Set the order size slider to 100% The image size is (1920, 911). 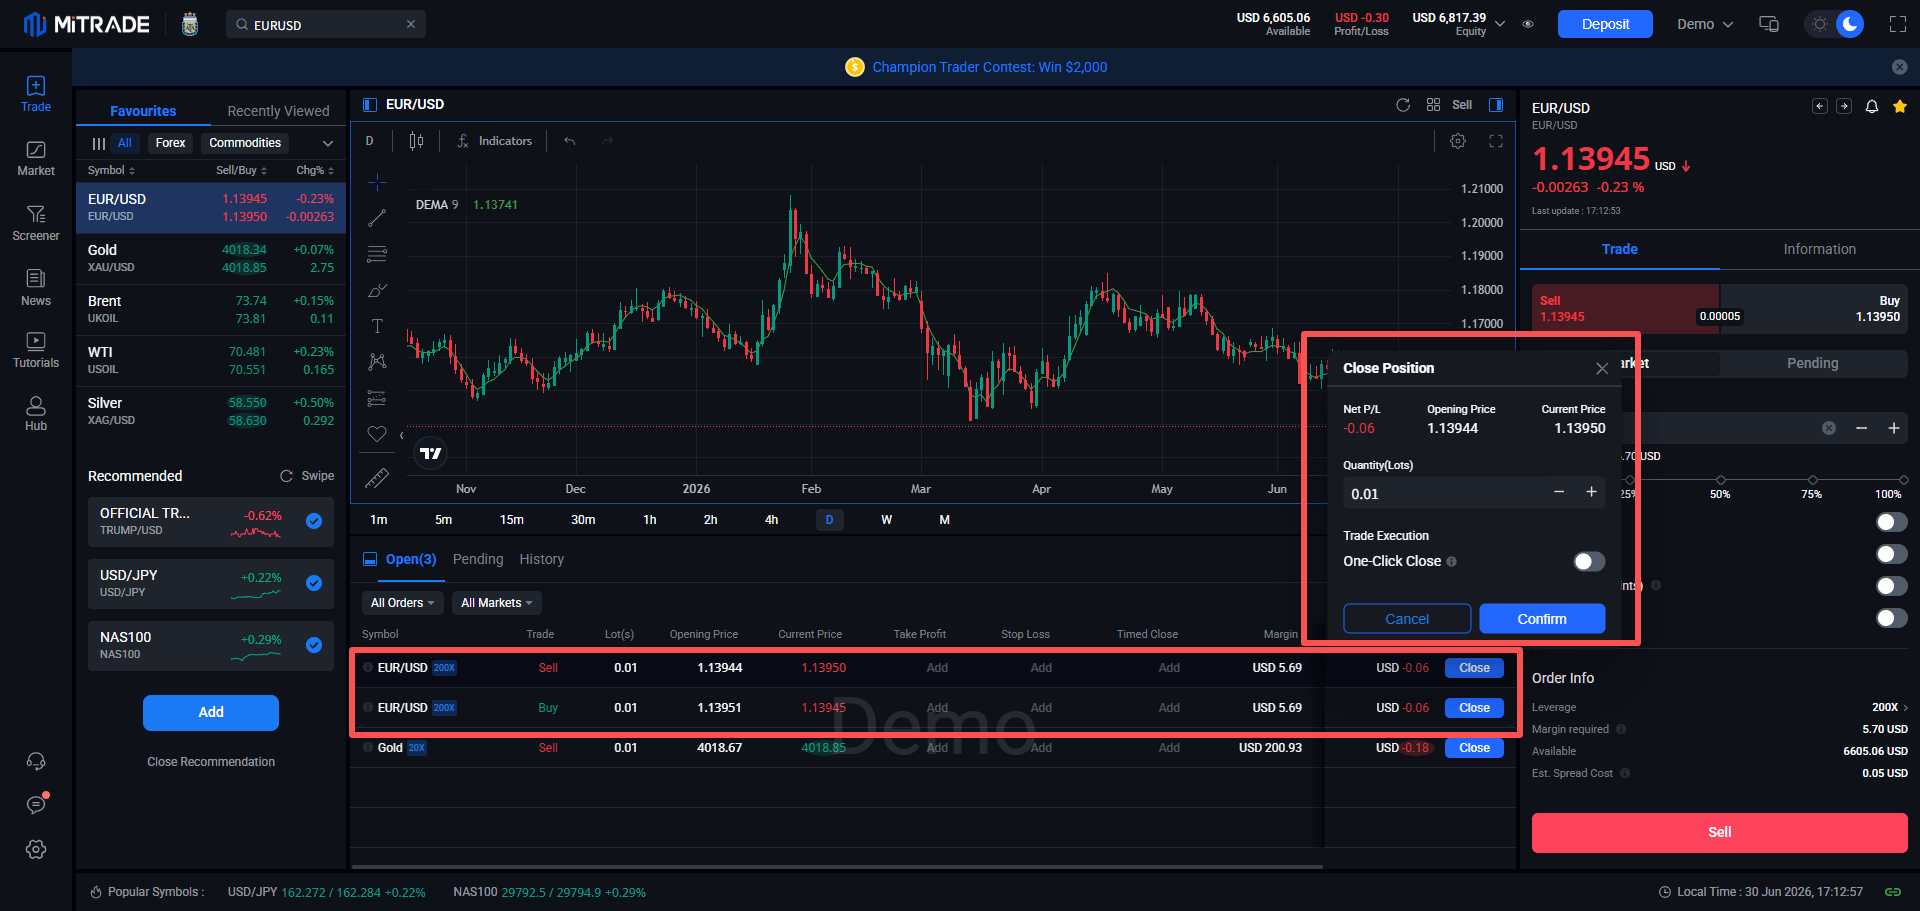pyautogui.click(x=1903, y=481)
